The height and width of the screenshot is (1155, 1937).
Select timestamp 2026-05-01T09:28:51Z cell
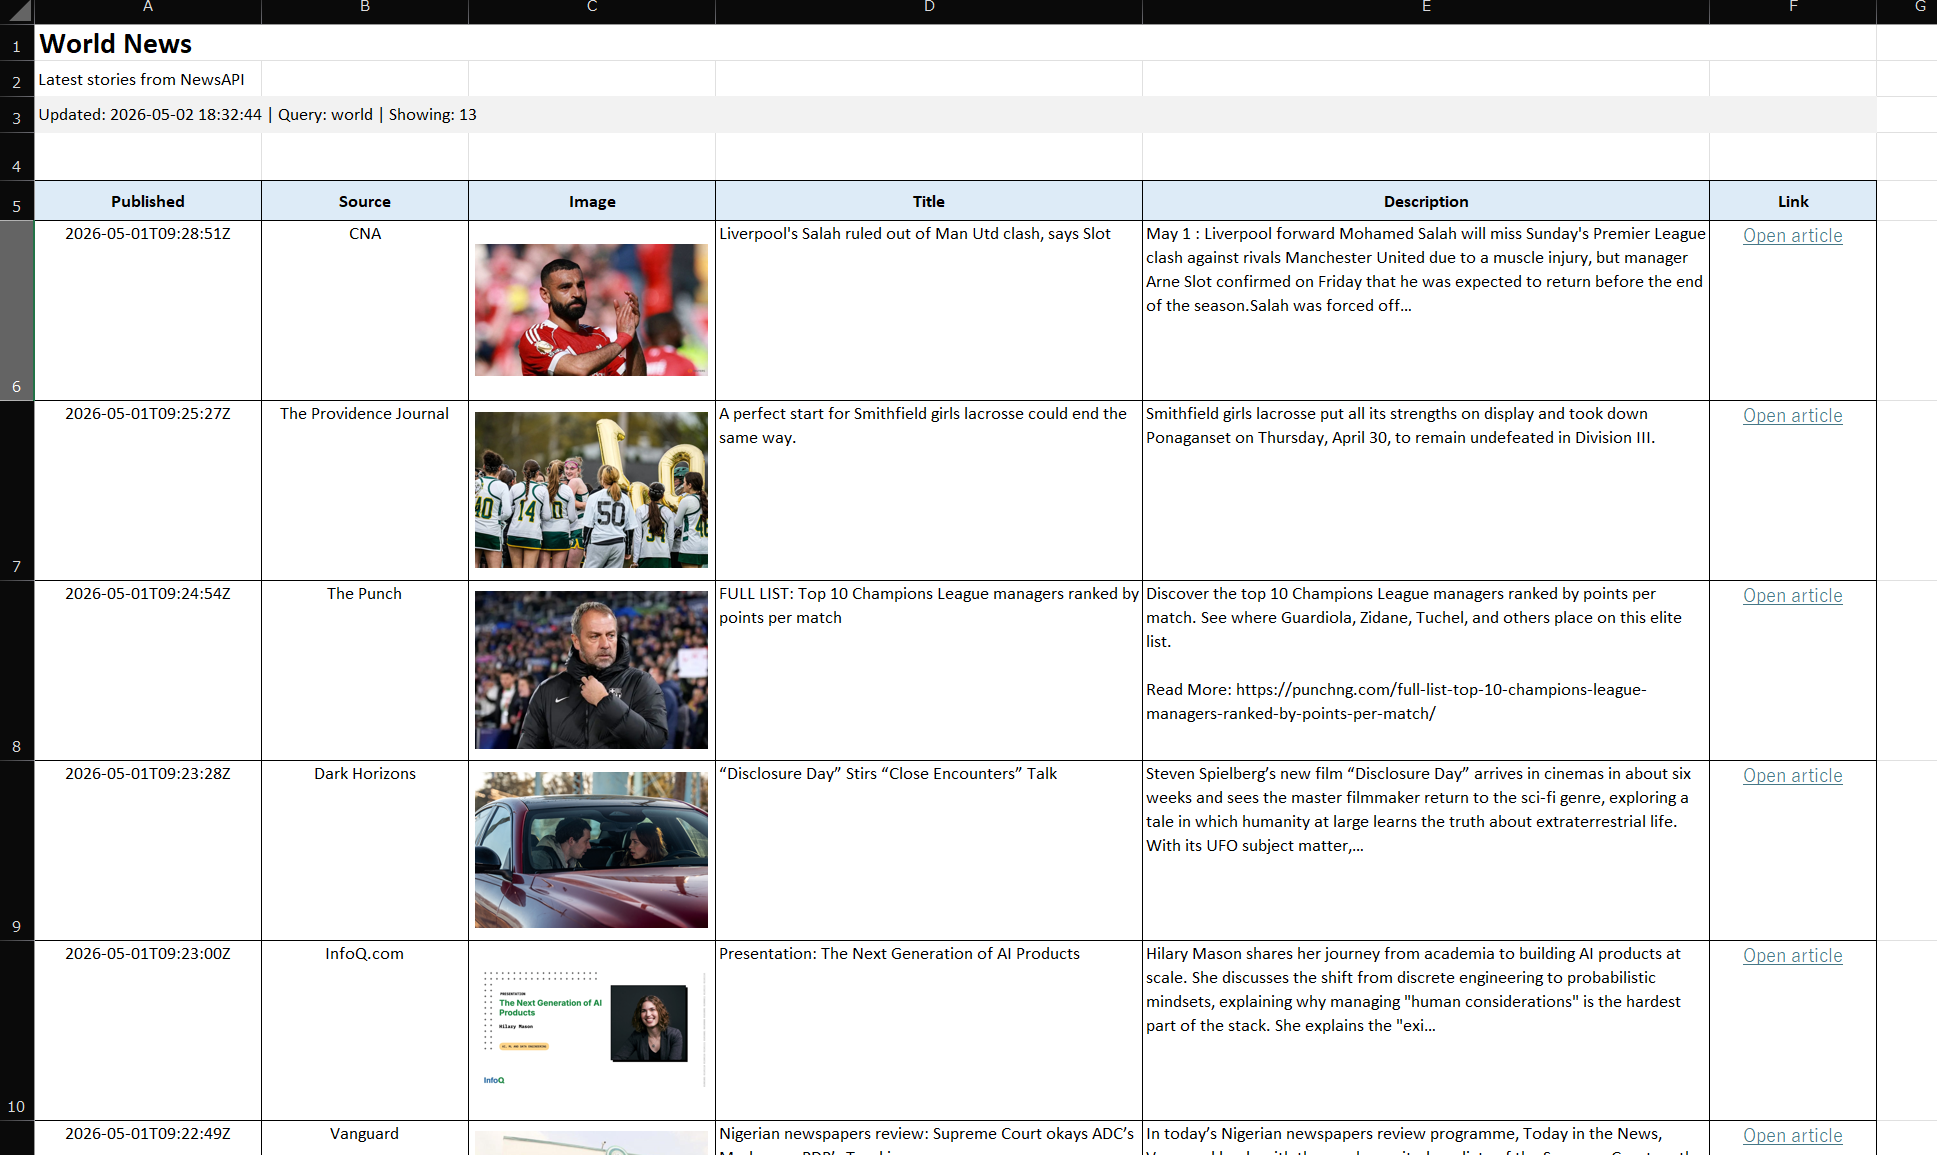pos(148,311)
